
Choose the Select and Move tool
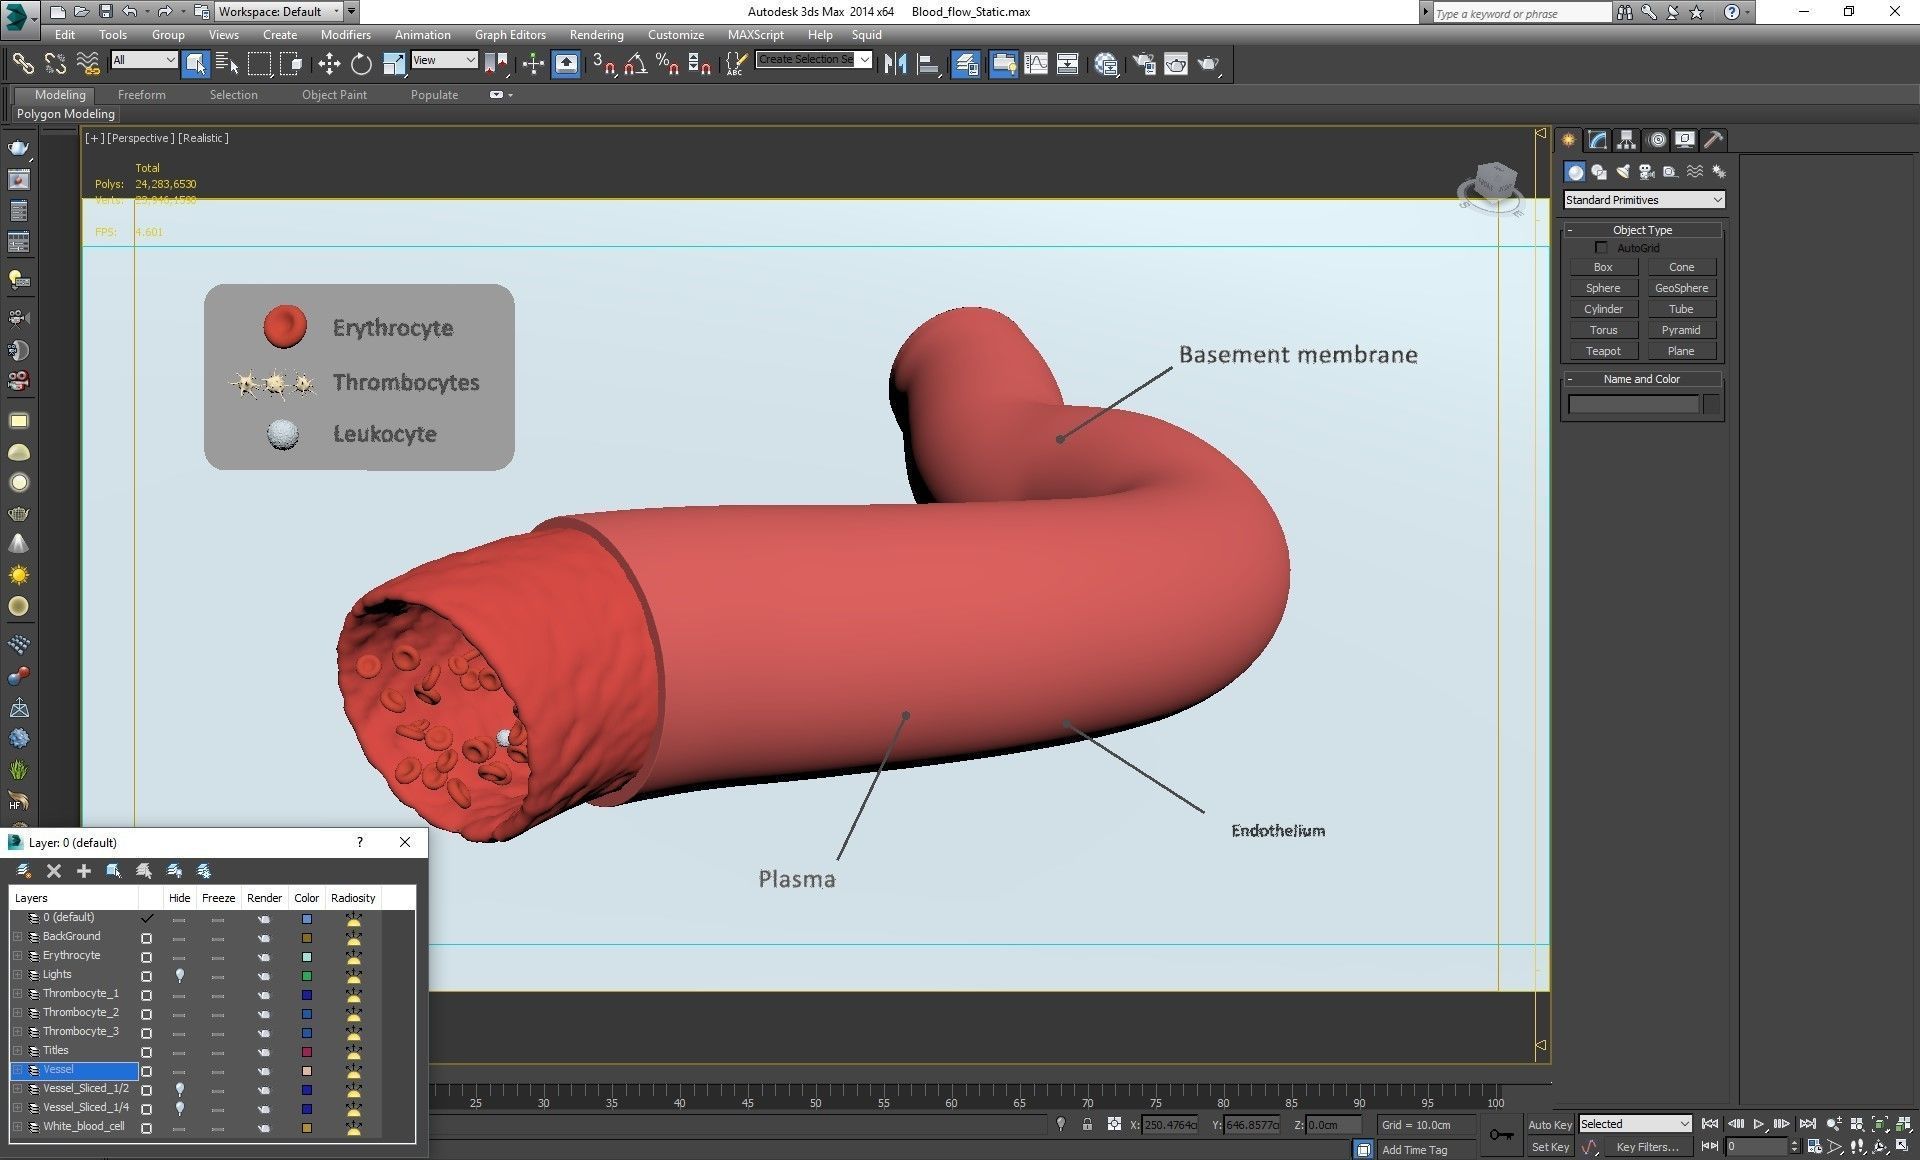(329, 64)
